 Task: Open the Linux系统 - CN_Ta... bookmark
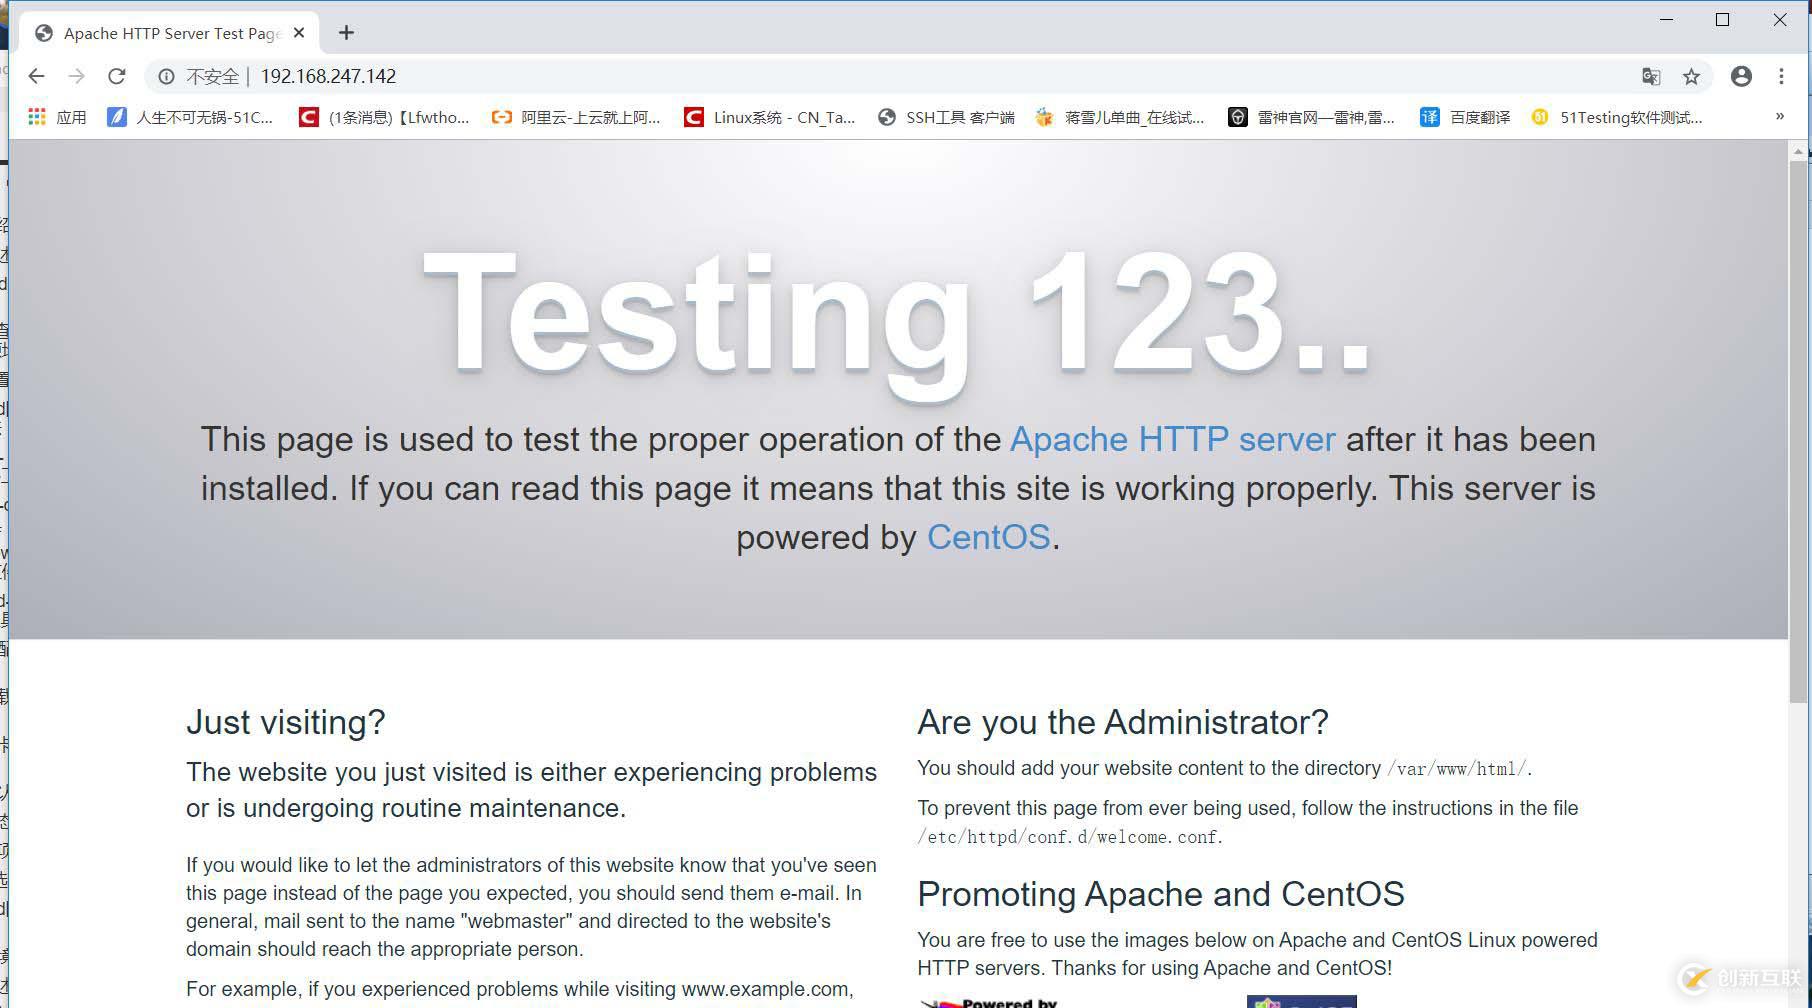pos(769,117)
